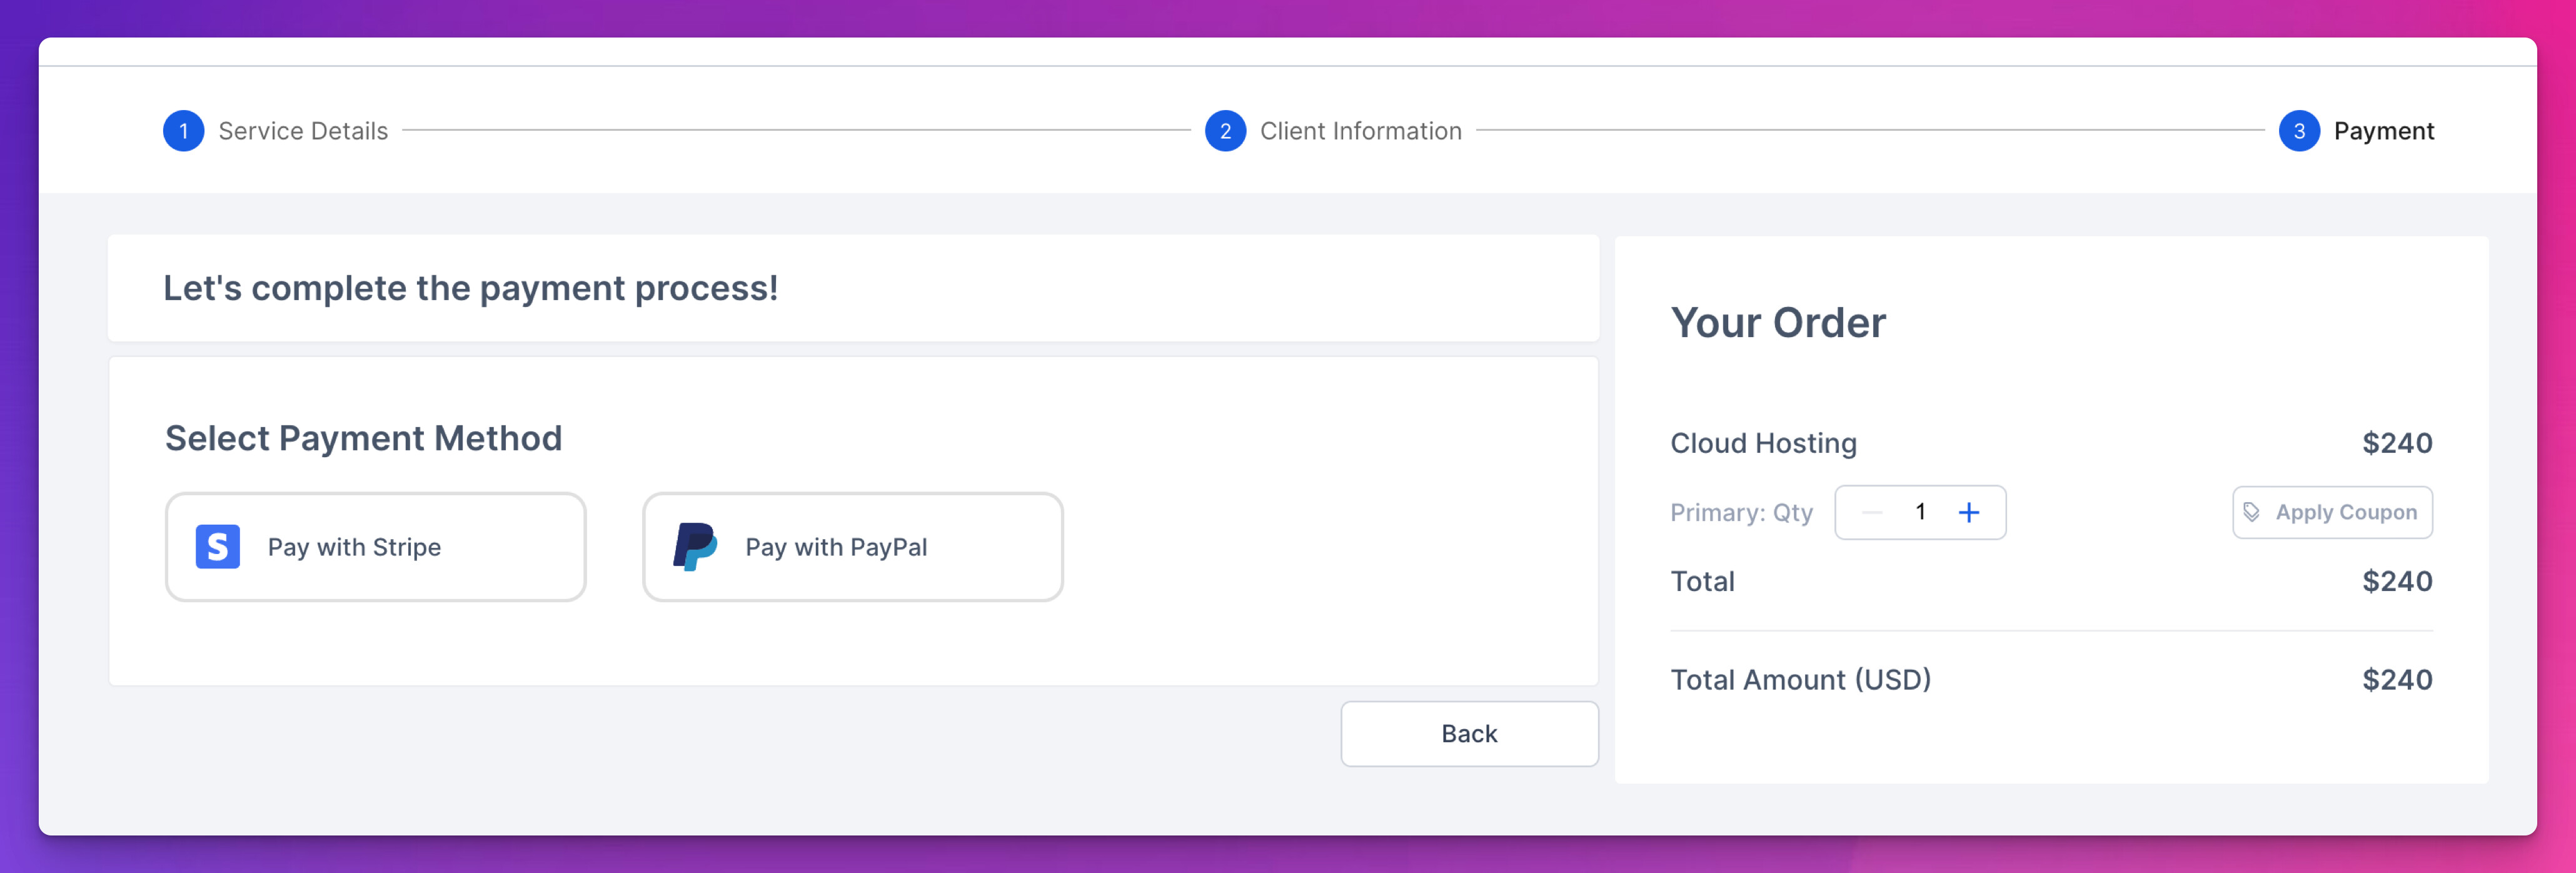The height and width of the screenshot is (873, 2576).
Task: Choose the Pay with PayPal option
Action: (x=853, y=547)
